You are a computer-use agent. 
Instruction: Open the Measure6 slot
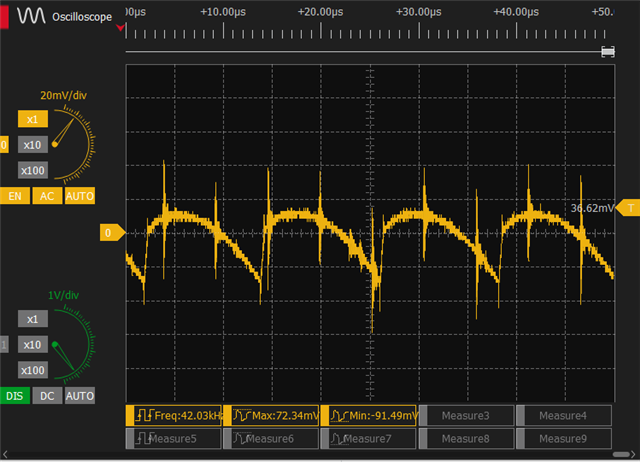271,438
